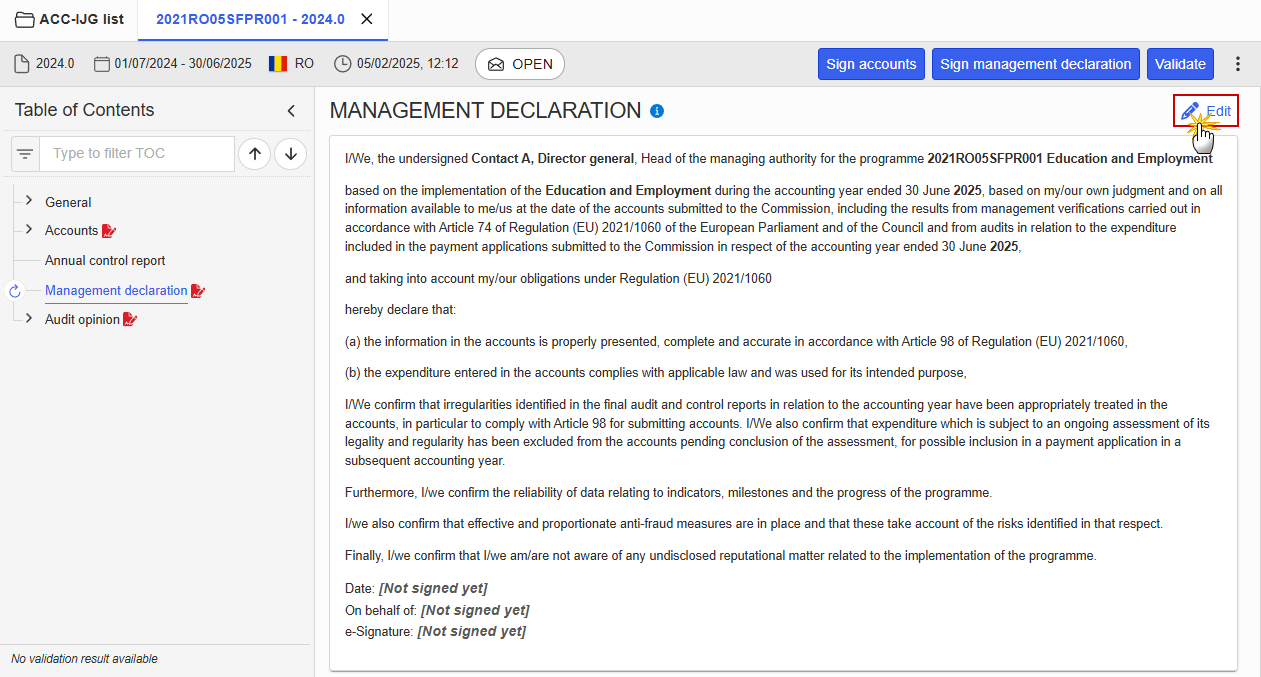
Task: Collapse the Table of Contents panel
Action: click(291, 111)
